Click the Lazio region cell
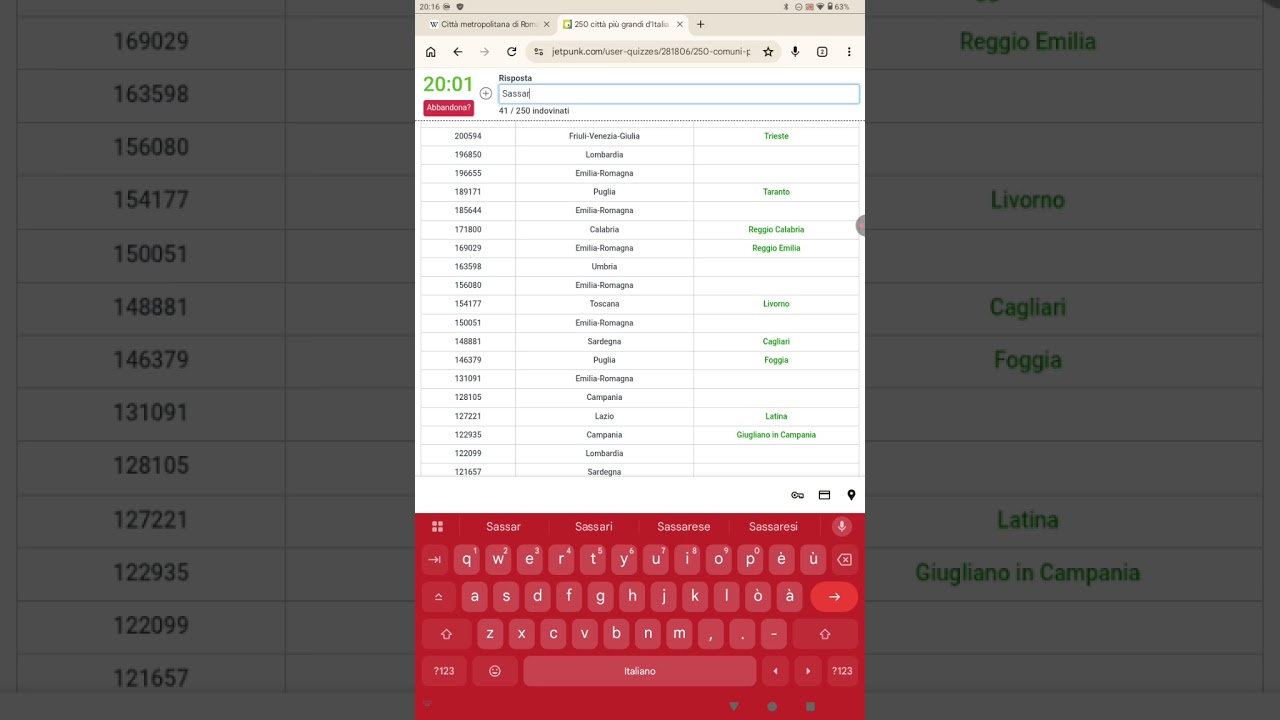This screenshot has width=1280, height=720. (x=604, y=416)
